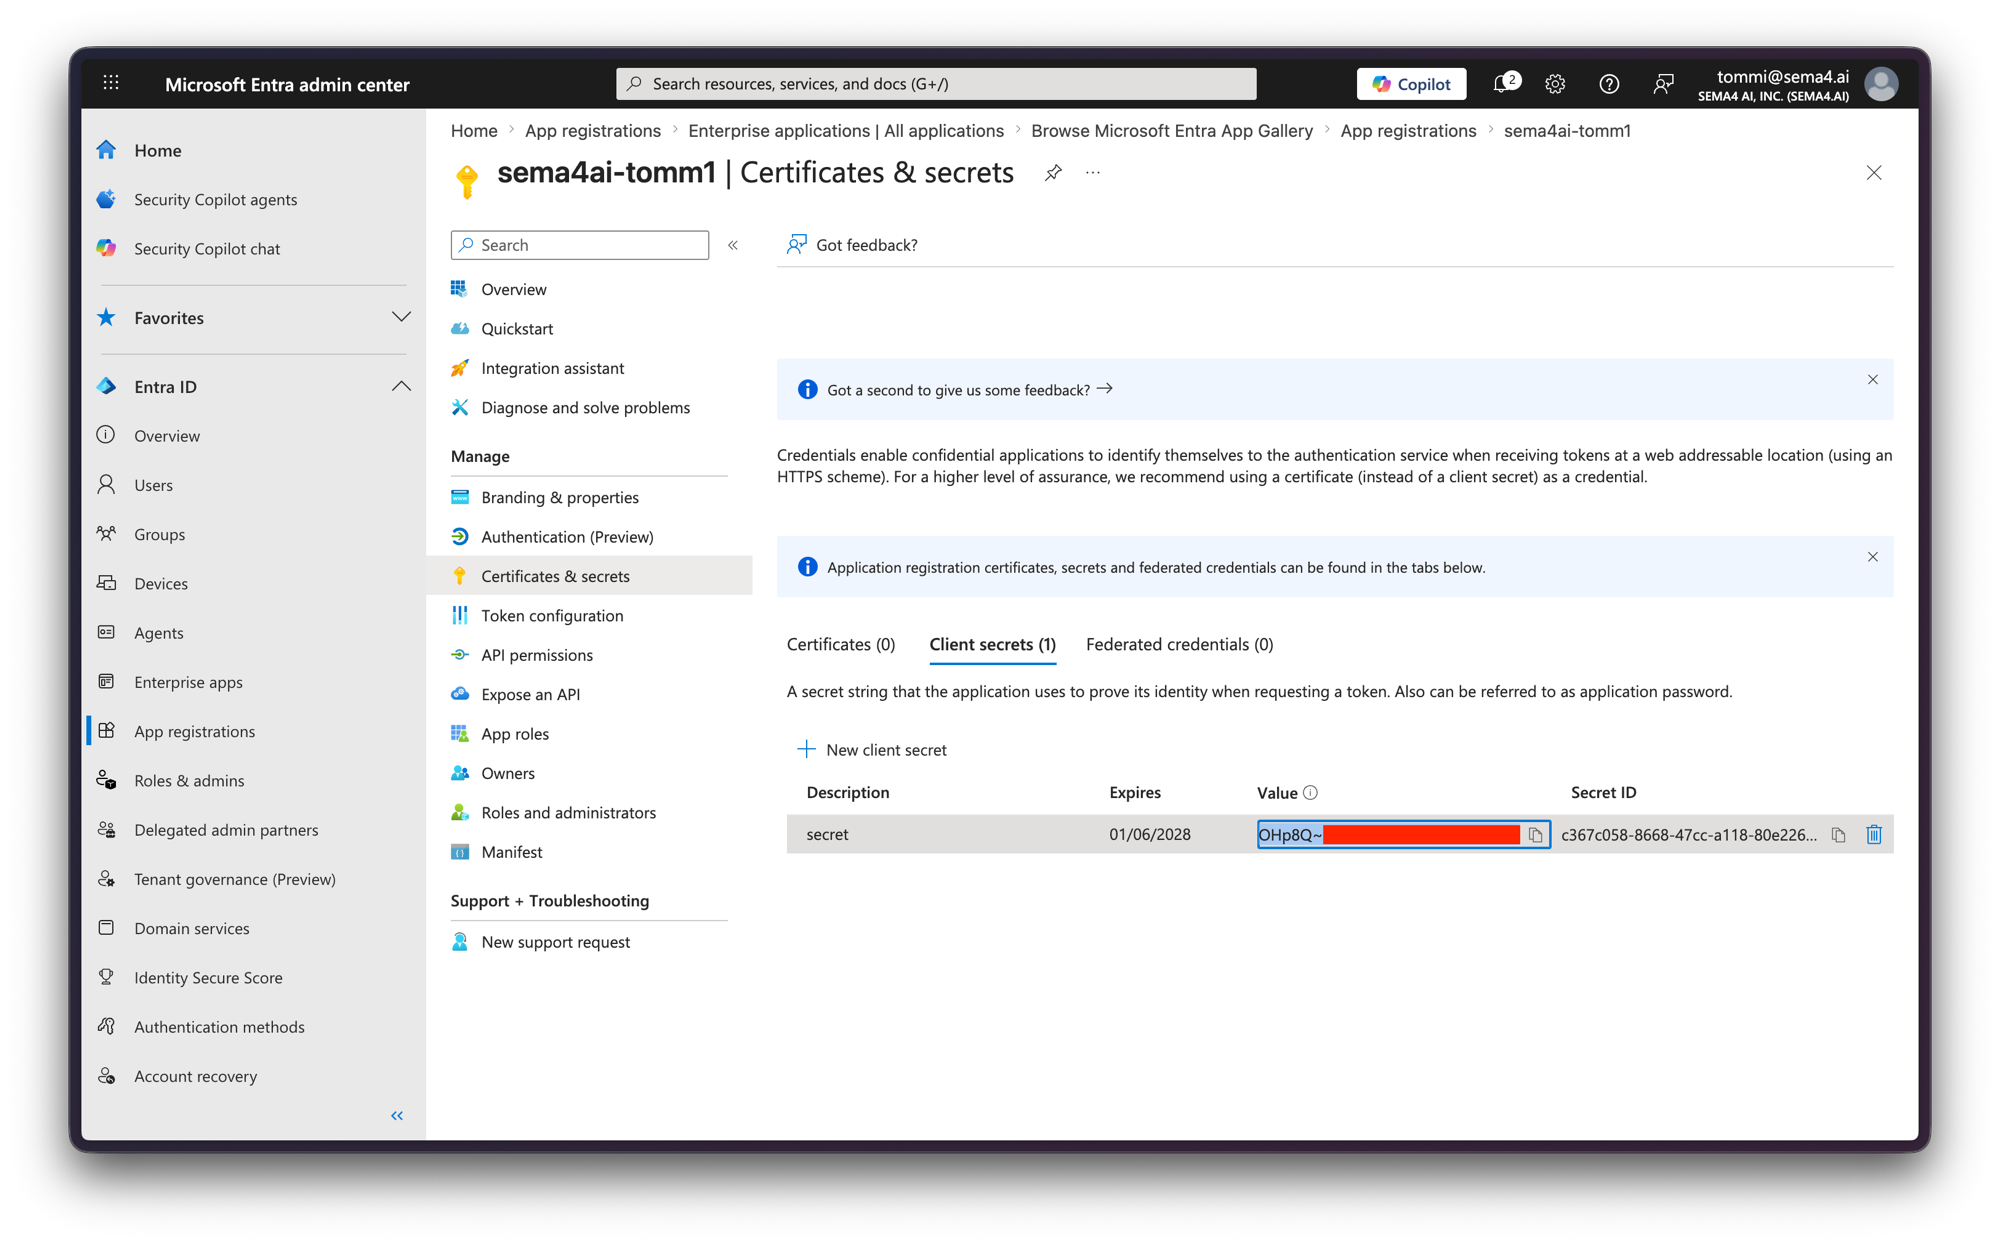This screenshot has height=1244, width=2000.
Task: Show Value column info tooltip icon
Action: (x=1311, y=792)
